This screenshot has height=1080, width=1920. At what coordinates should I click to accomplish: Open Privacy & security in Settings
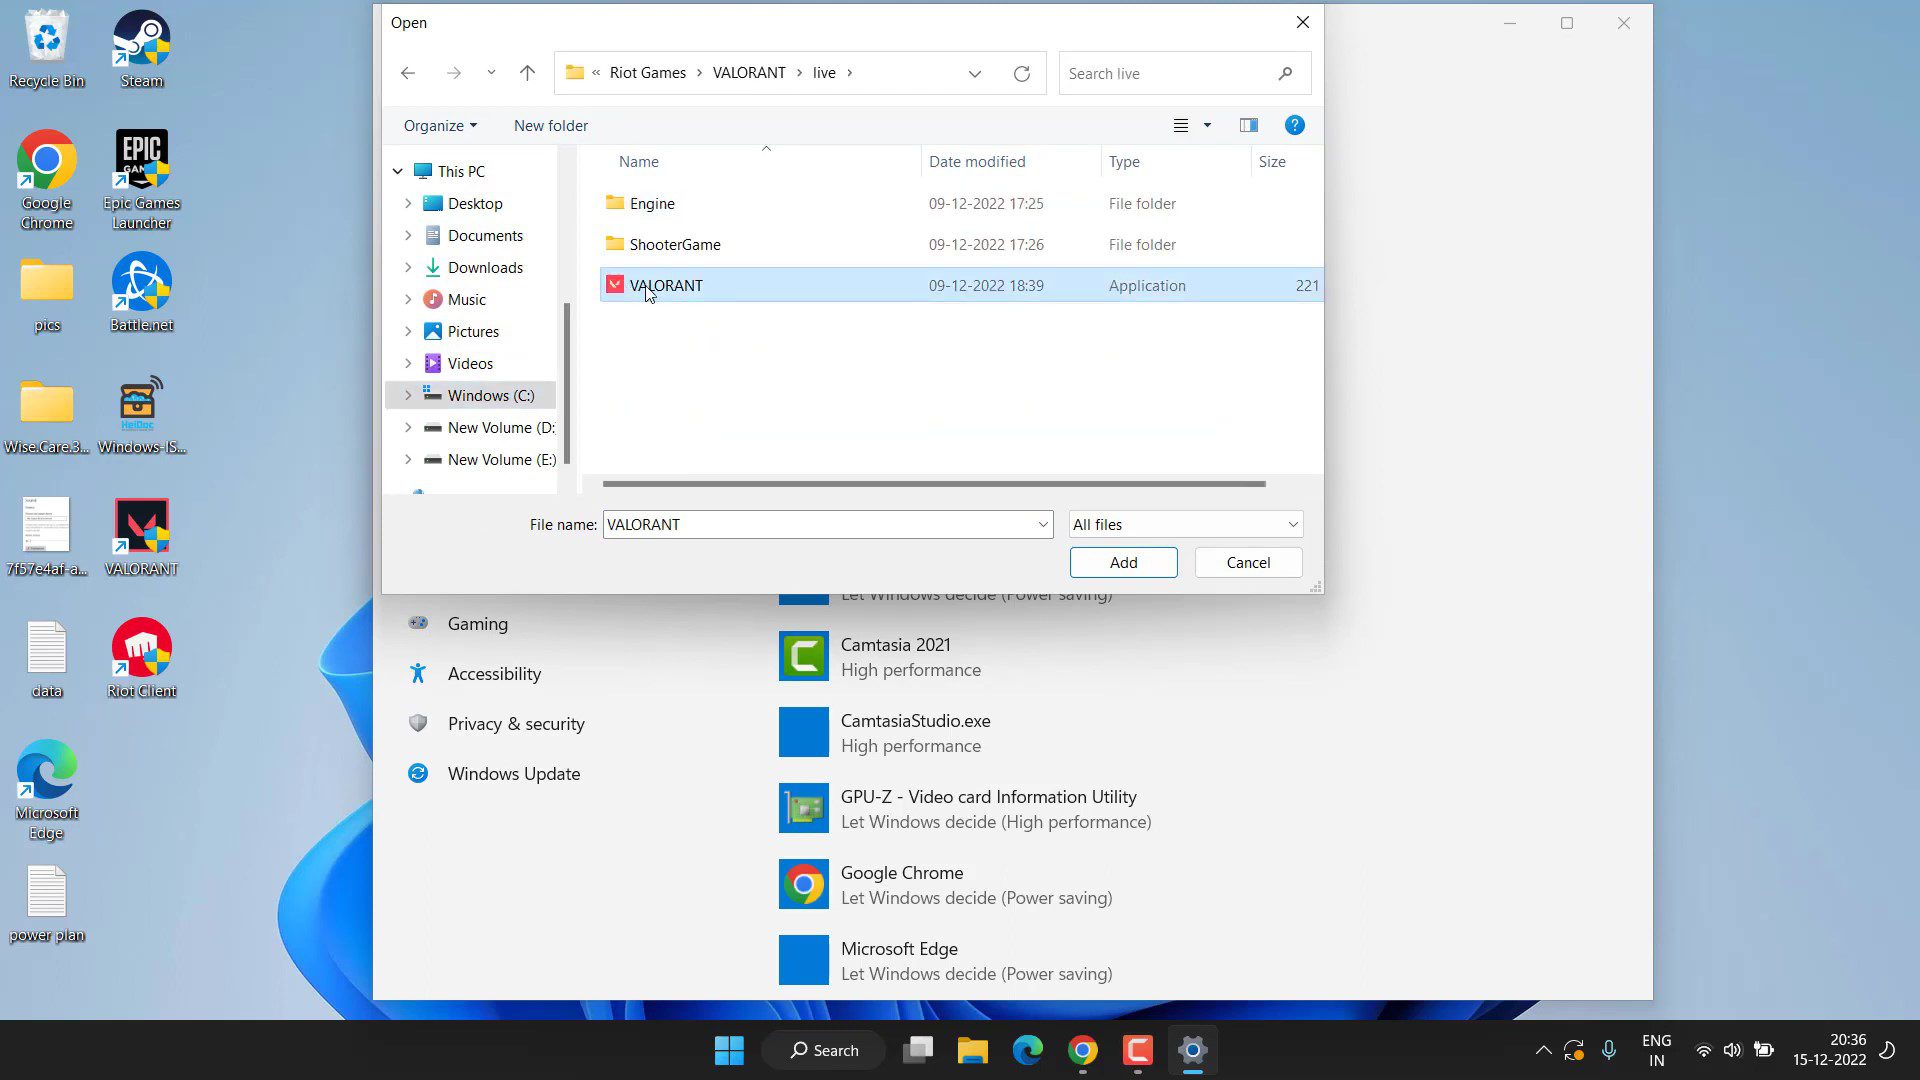(516, 724)
